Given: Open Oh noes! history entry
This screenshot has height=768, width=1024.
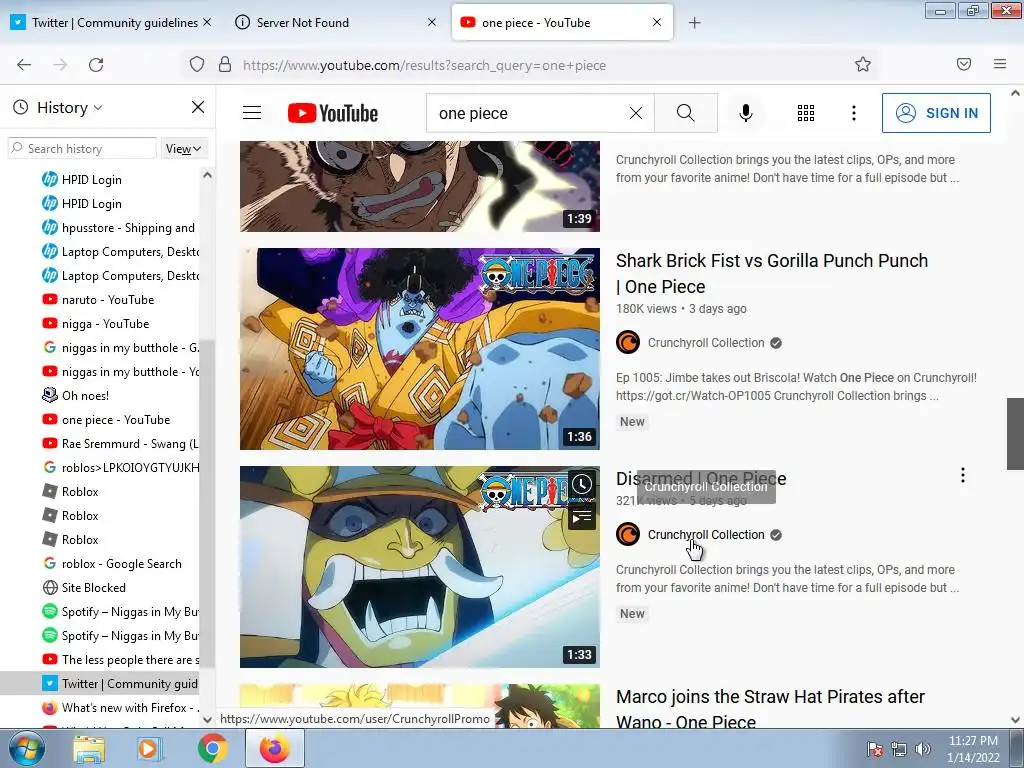Looking at the screenshot, I should (85, 396).
